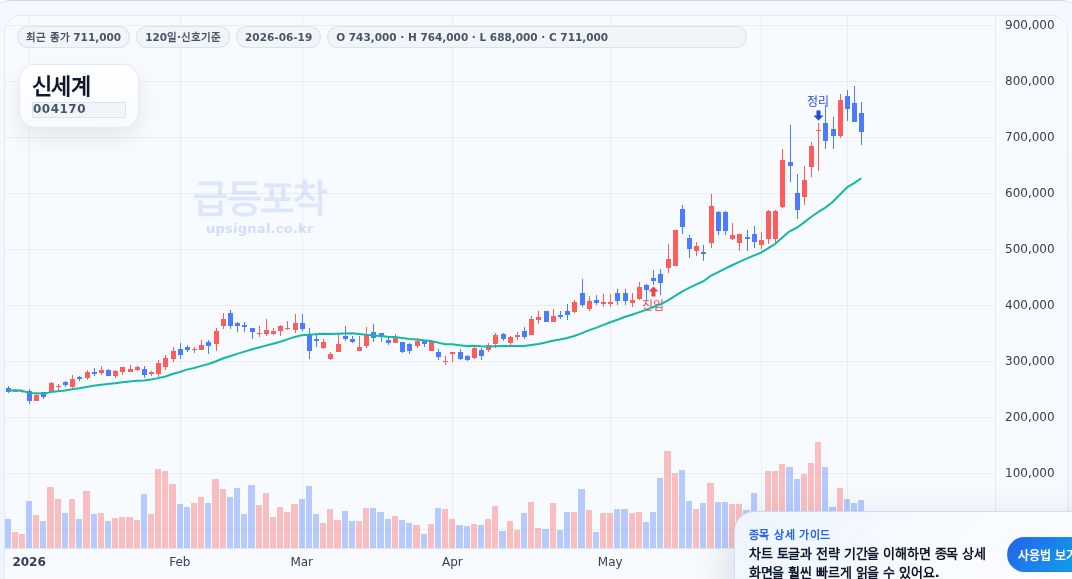Click the 300,000 price axis label
Viewport: 1072px width, 579px height.
1030,361
